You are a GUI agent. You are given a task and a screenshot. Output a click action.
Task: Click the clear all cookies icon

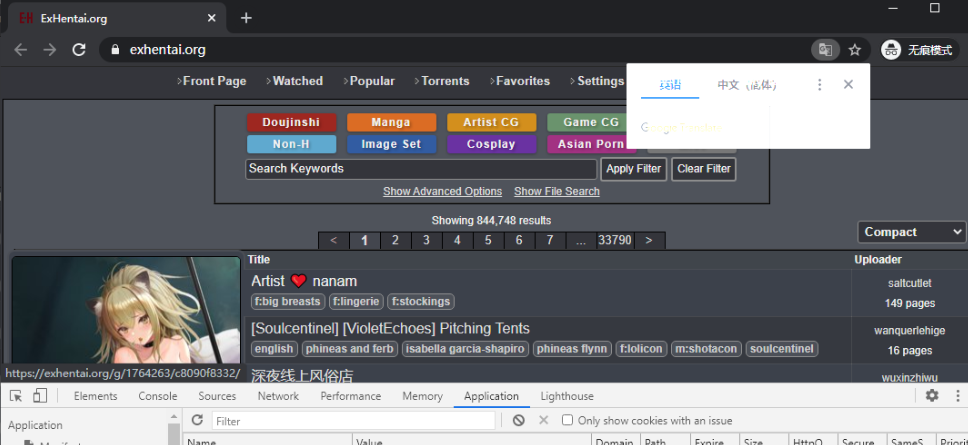pos(519,420)
